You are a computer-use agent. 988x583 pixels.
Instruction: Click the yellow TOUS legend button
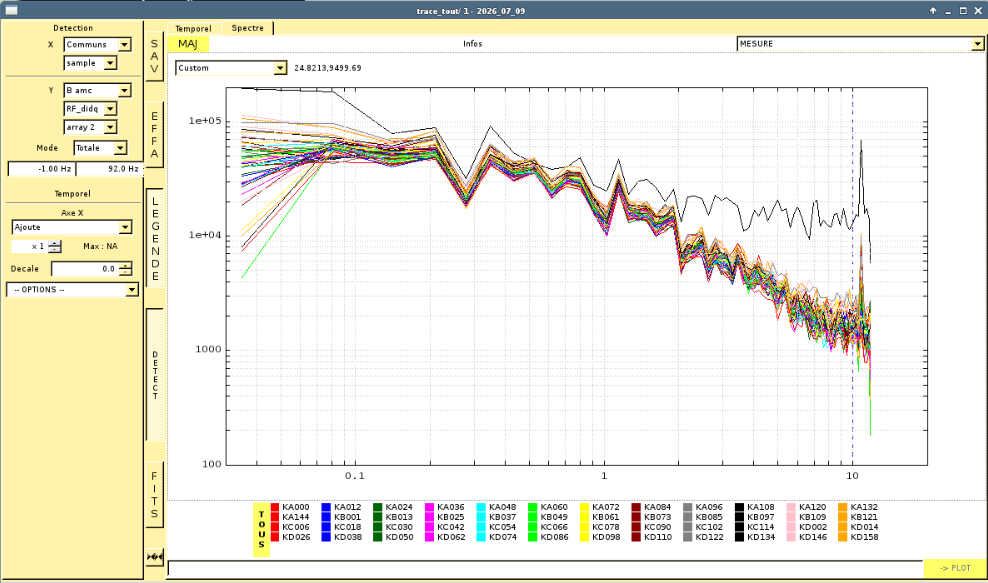coord(261,529)
